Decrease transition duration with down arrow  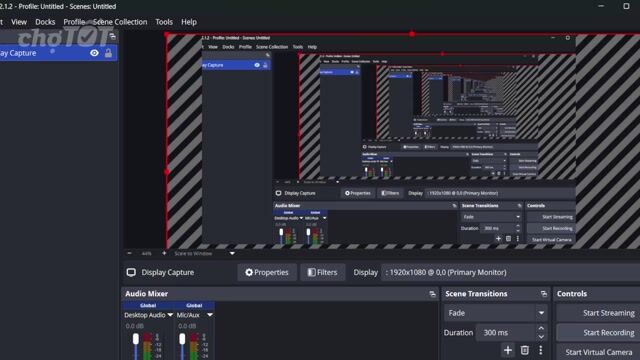click(x=541, y=337)
